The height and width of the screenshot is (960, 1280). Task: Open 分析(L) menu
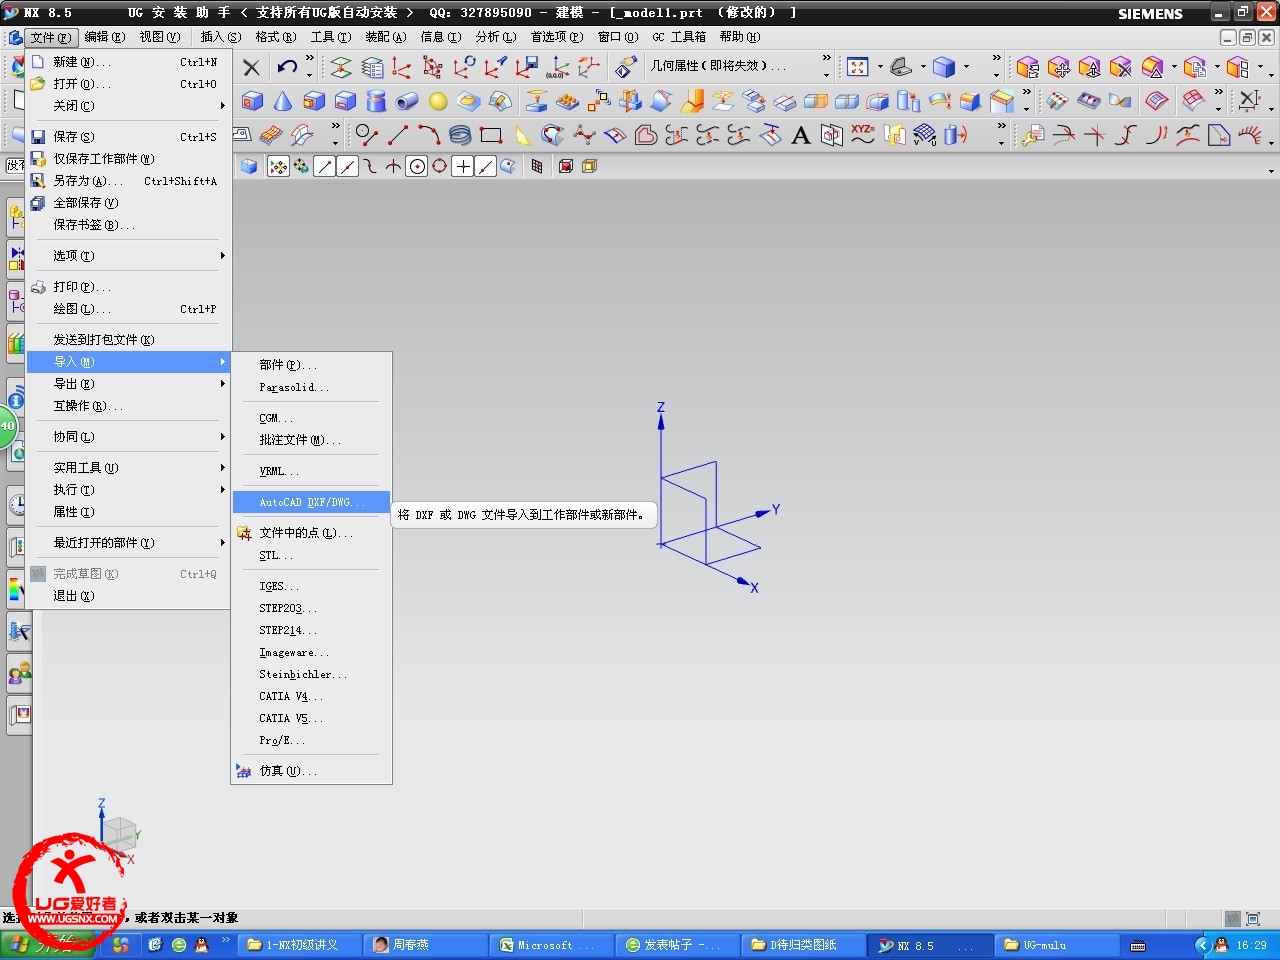(495, 37)
